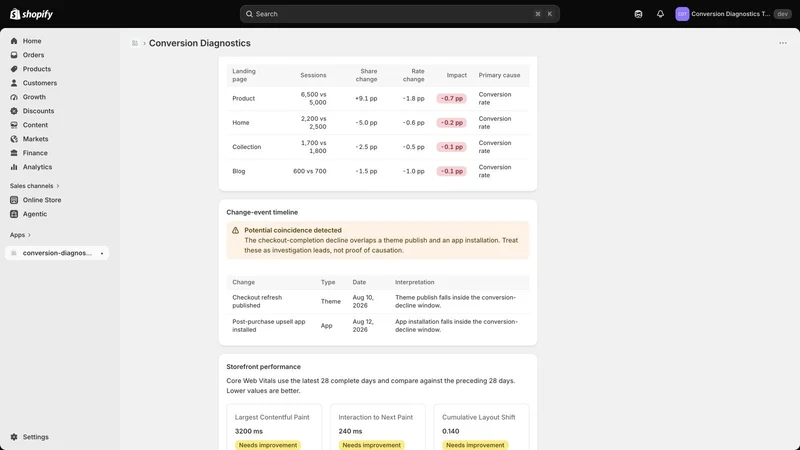Open Settings in sidebar

[x=35, y=437]
